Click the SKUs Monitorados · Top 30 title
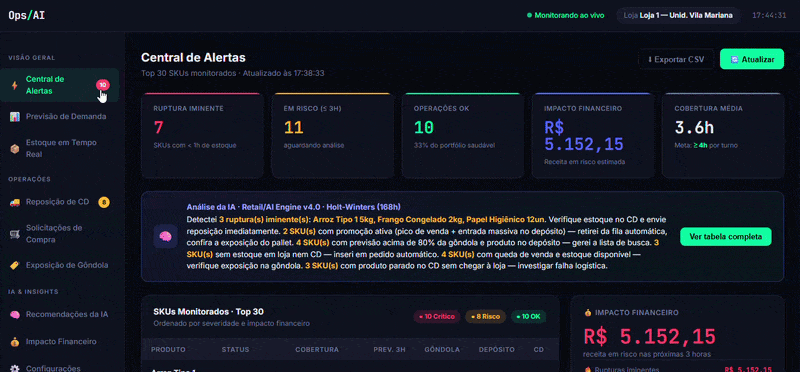The image size is (800, 372). click(x=208, y=312)
